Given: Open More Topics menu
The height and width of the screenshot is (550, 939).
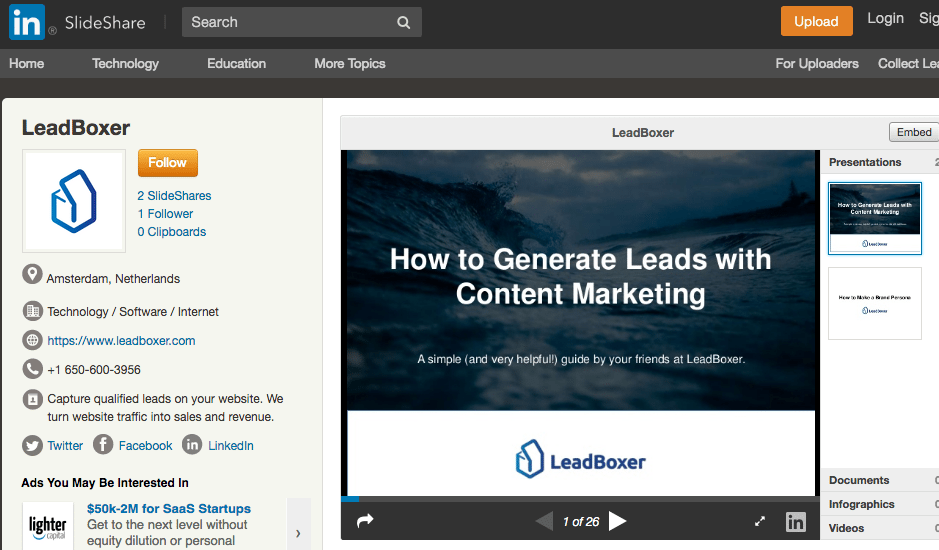Looking at the screenshot, I should [350, 64].
